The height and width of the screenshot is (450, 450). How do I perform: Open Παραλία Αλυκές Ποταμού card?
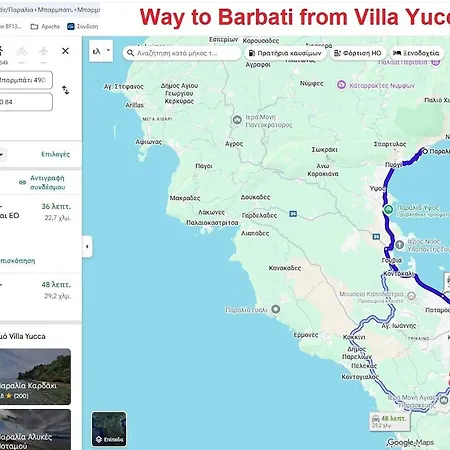35,430
